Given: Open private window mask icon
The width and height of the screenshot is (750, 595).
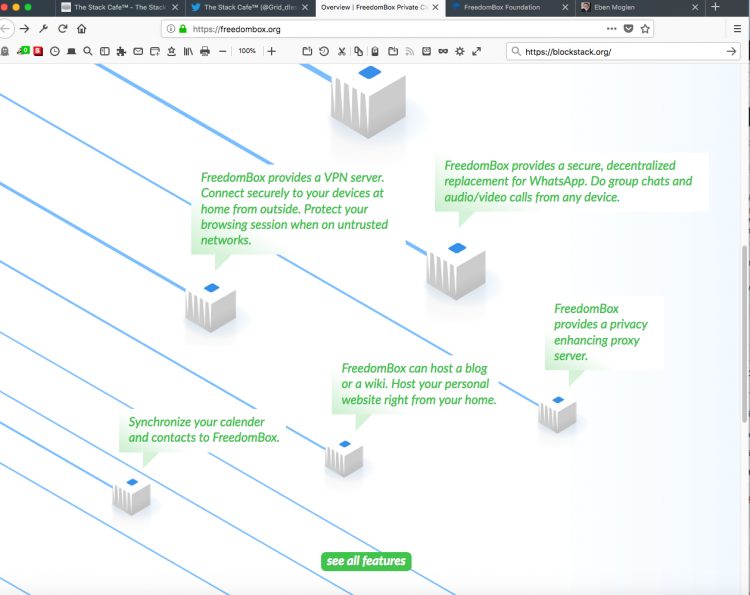Looking at the screenshot, I should tap(443, 51).
